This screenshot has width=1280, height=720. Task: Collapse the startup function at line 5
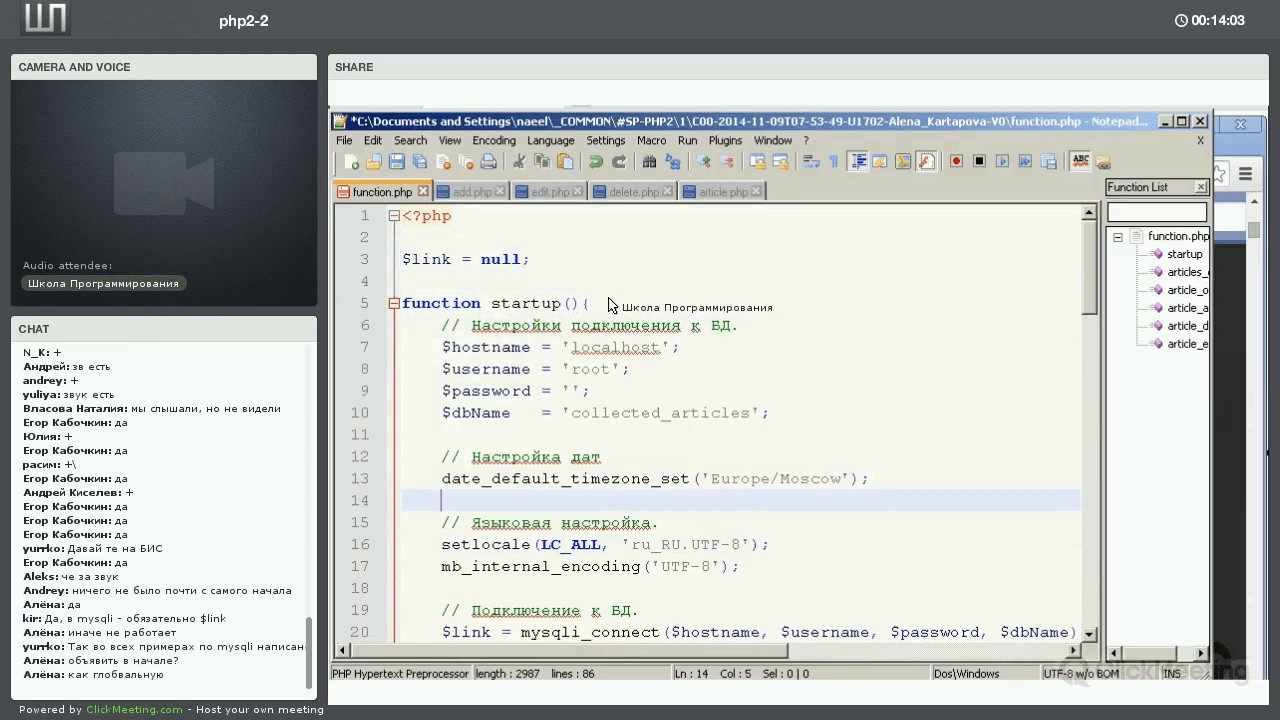394,303
